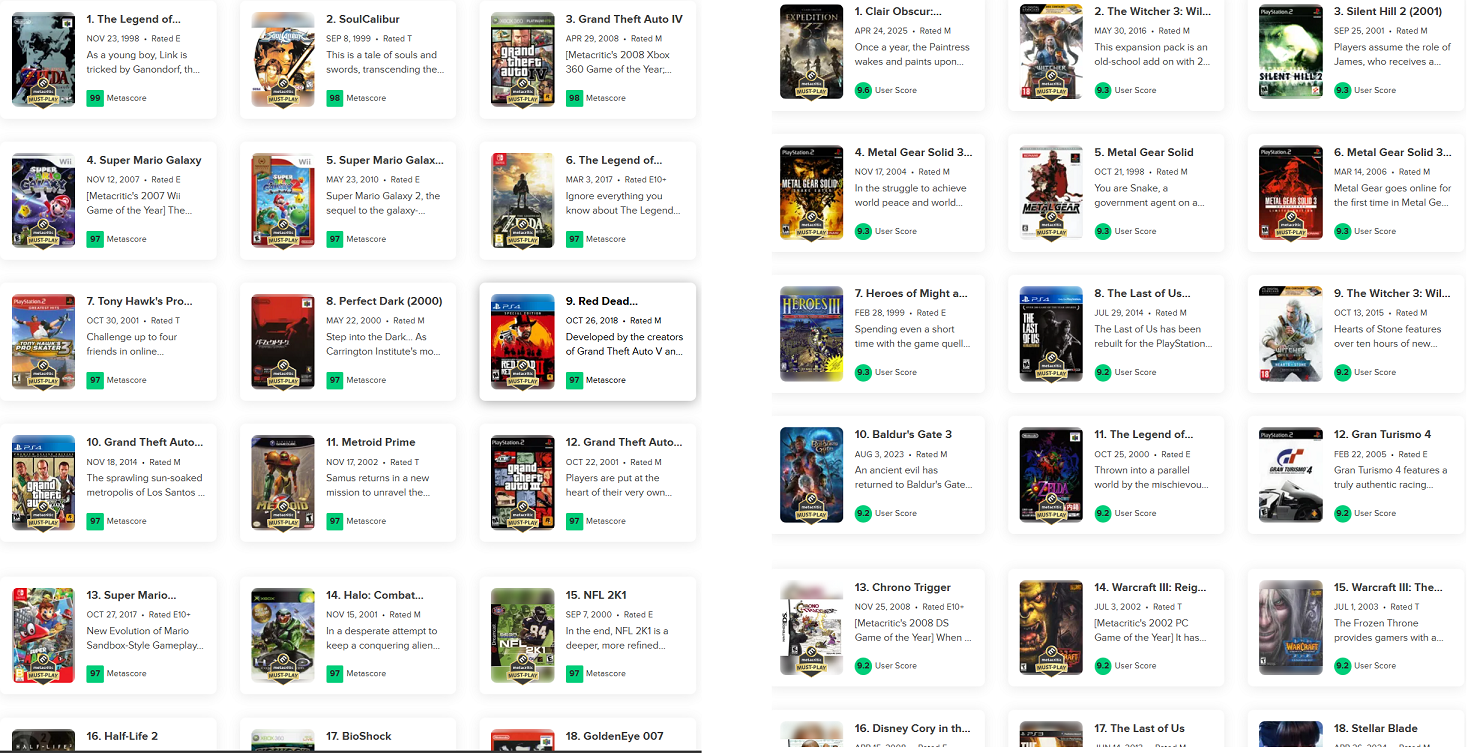Click Chrono Trigger's 9.2 User Score badge
This screenshot has width=1480, height=753.
[863, 665]
